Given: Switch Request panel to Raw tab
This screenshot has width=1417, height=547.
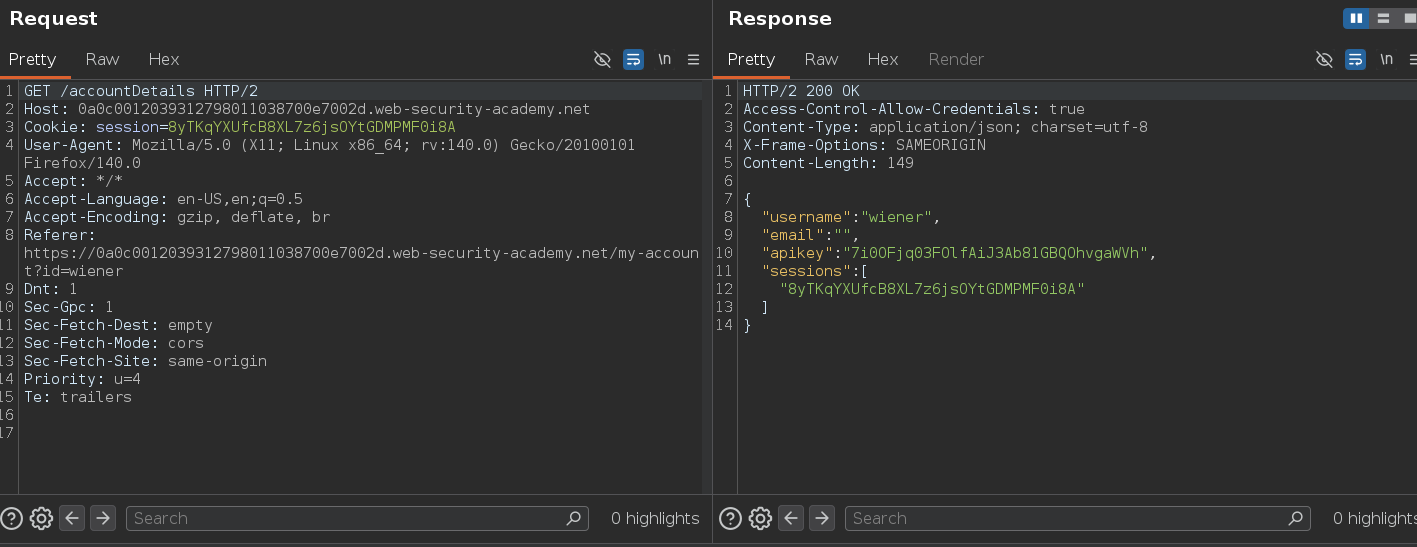Looking at the screenshot, I should pos(102,59).
